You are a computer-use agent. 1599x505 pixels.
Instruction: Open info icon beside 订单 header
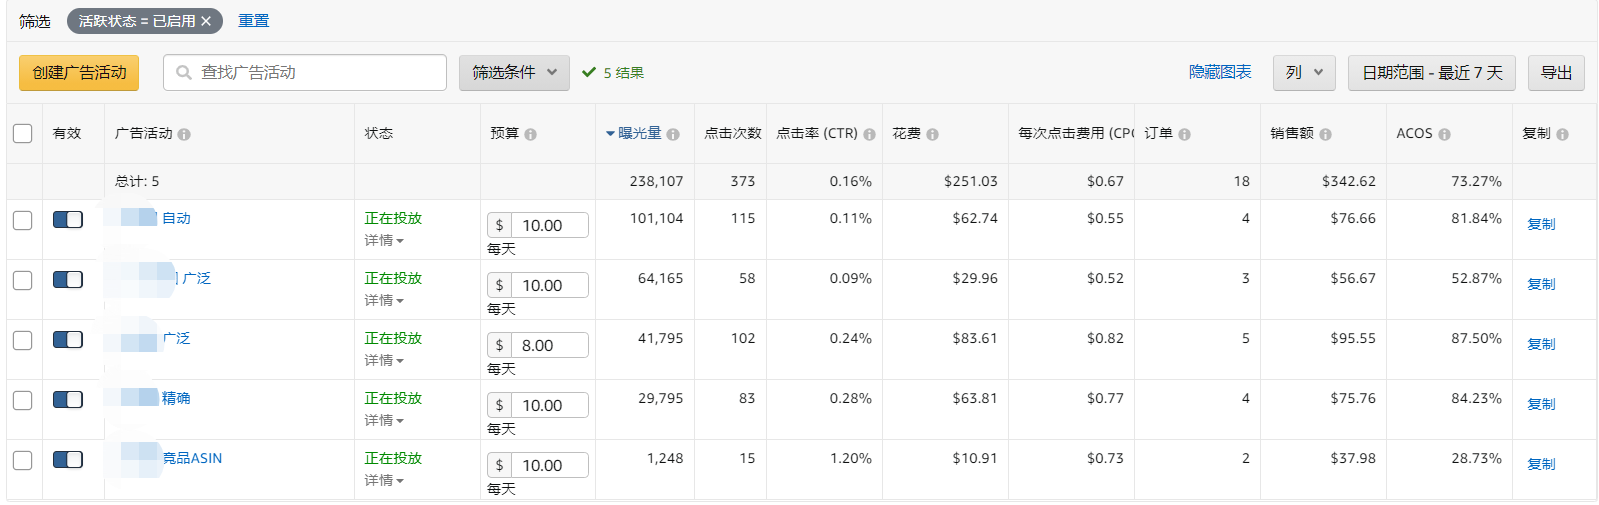(1184, 134)
